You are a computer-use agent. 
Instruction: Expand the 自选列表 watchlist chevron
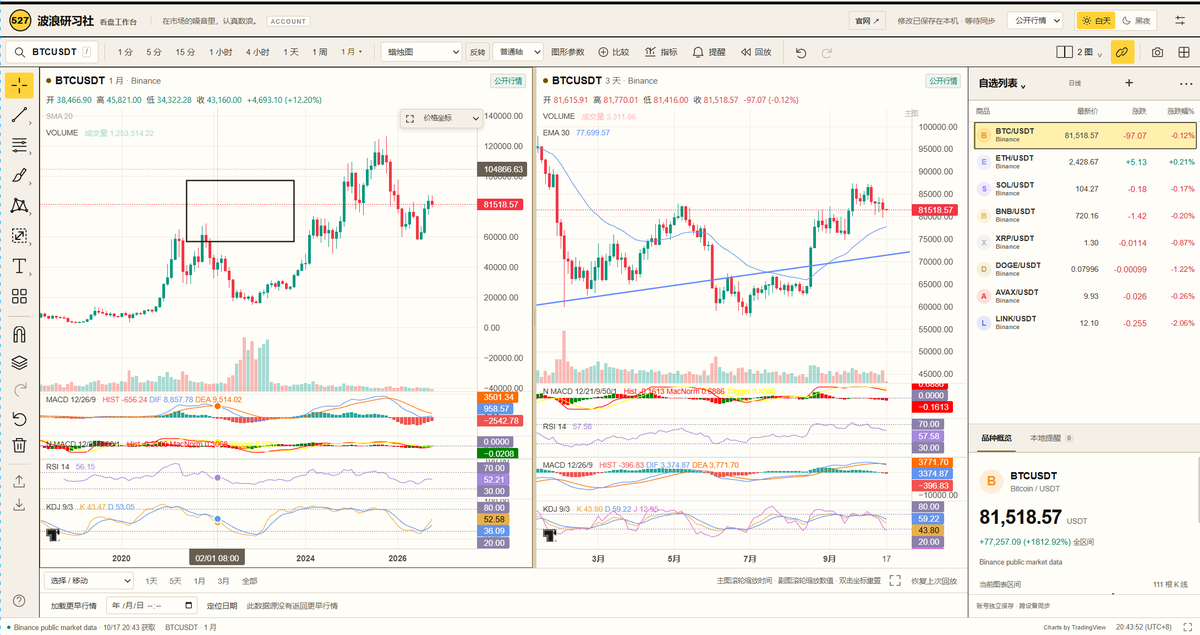point(1024,85)
